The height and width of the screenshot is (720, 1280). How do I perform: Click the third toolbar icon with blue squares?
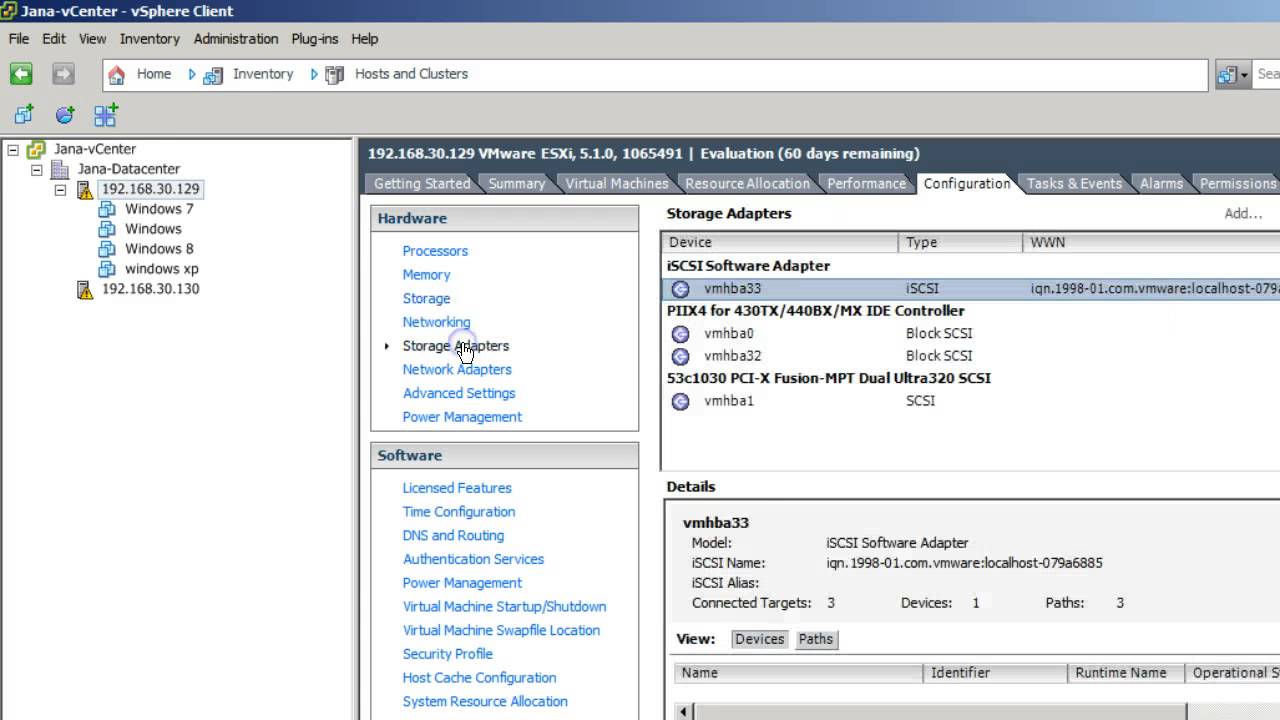[x=106, y=115]
